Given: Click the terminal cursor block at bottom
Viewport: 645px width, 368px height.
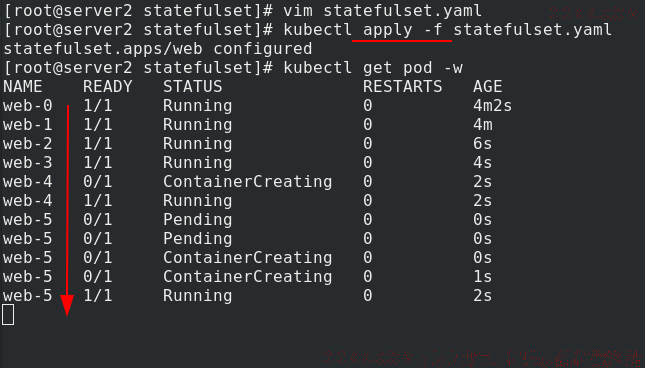Looking at the screenshot, I should coord(8,315).
